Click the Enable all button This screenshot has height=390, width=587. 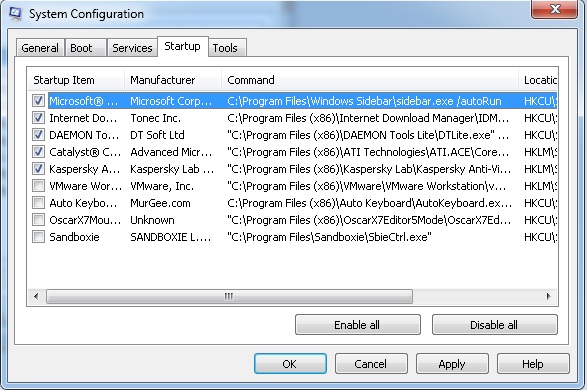coord(358,325)
